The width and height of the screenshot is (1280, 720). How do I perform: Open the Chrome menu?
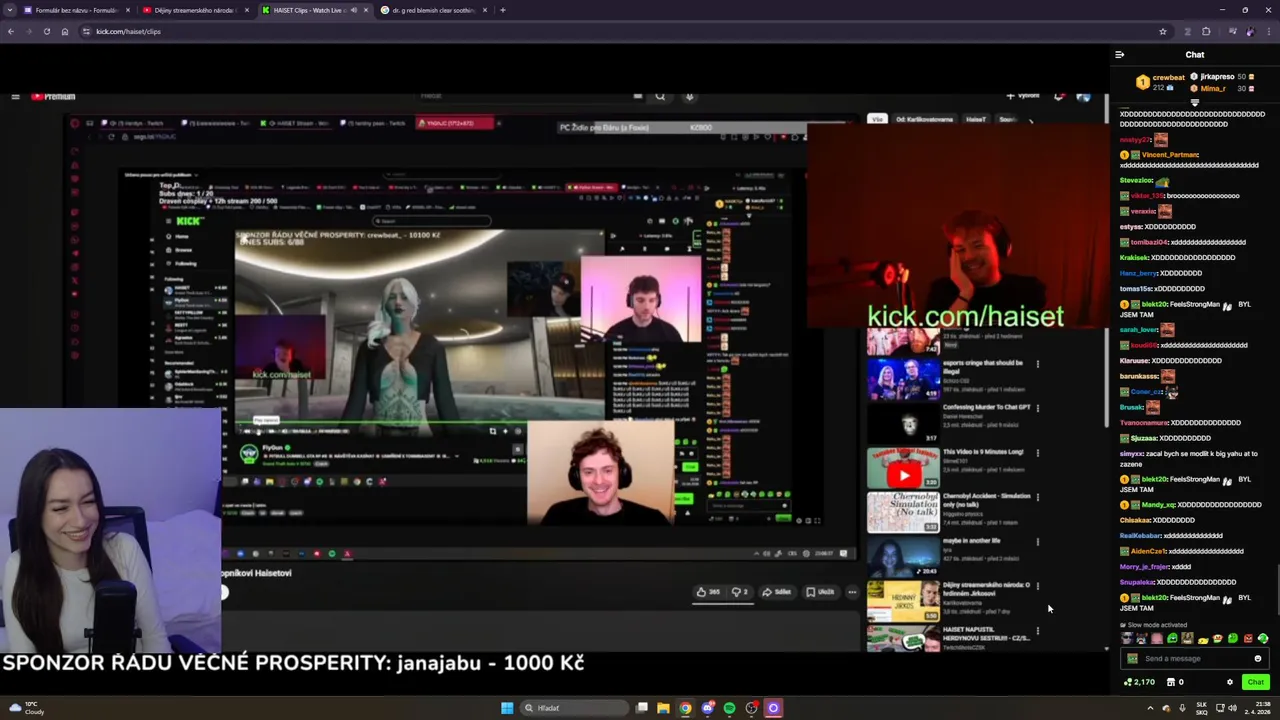tap(1267, 31)
